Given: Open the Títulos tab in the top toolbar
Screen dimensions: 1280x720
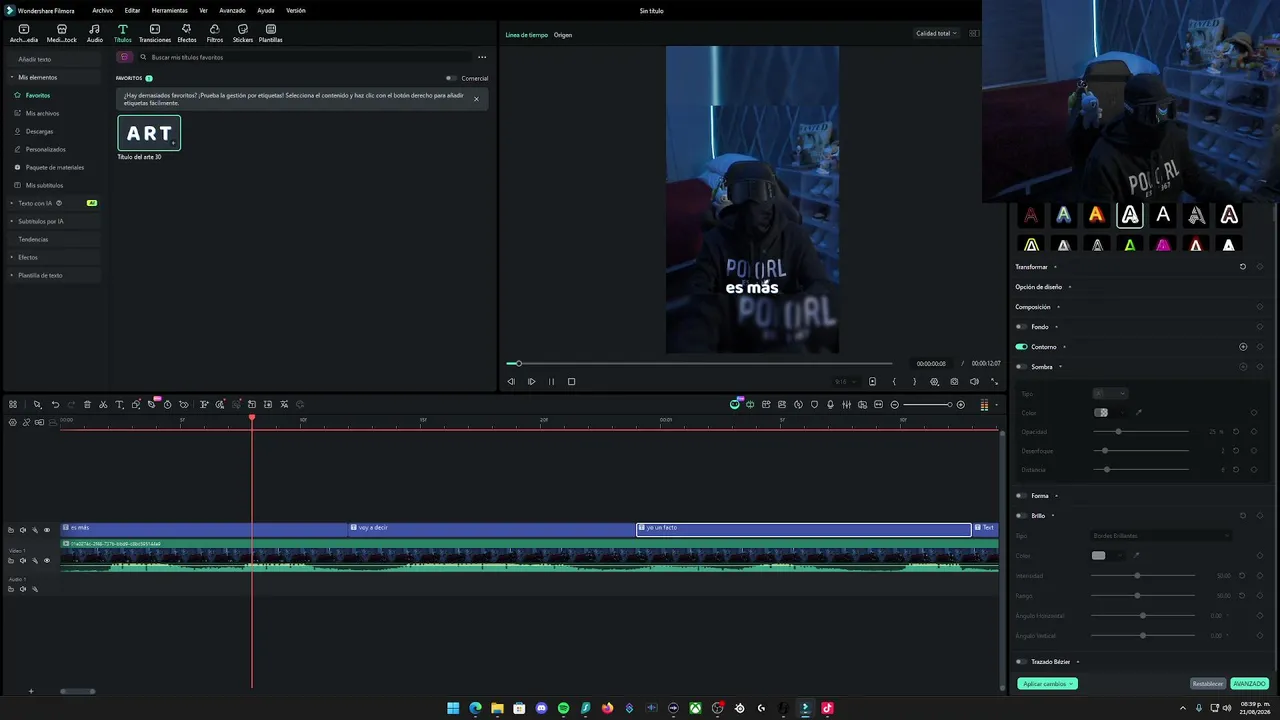Looking at the screenshot, I should 123,33.
